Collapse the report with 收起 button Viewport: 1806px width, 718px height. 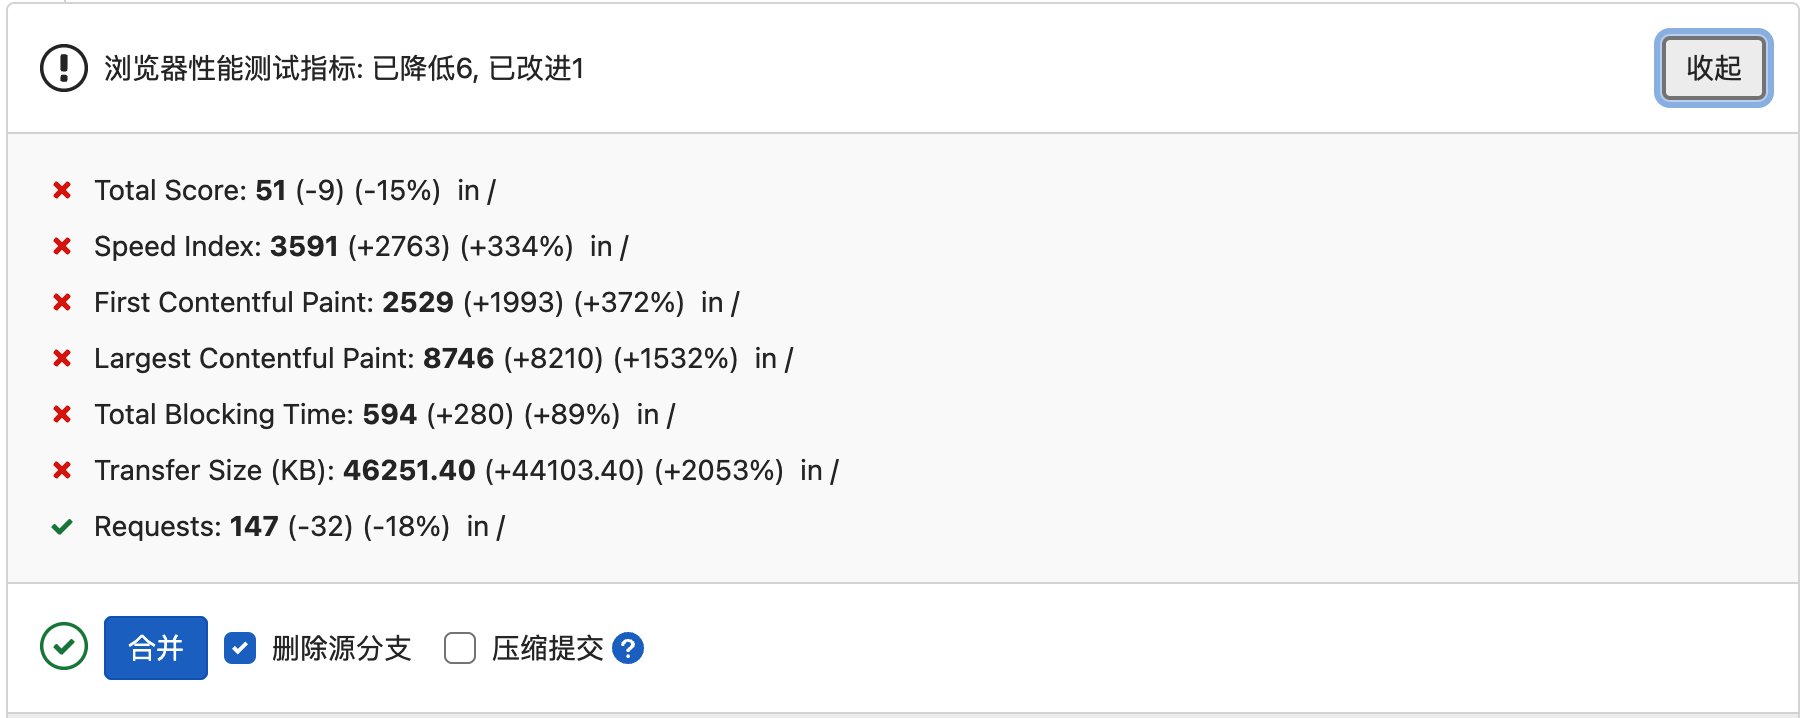[x=1713, y=68]
